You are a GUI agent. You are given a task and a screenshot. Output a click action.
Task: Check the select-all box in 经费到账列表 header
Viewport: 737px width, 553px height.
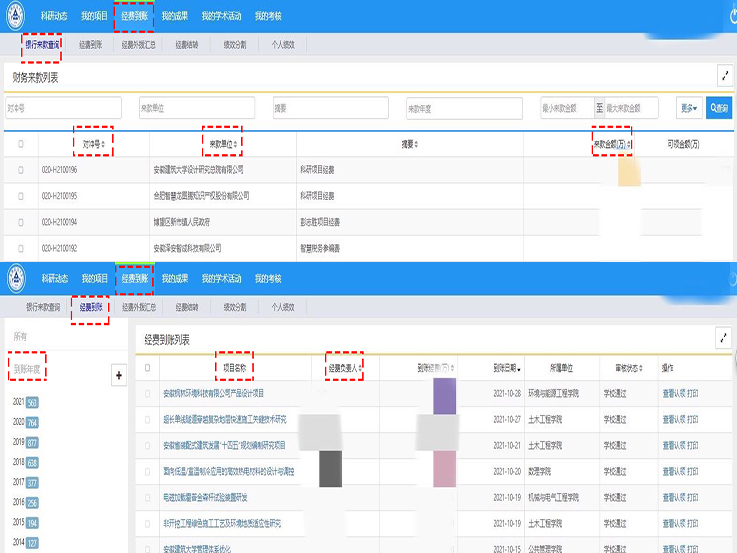click(x=149, y=368)
